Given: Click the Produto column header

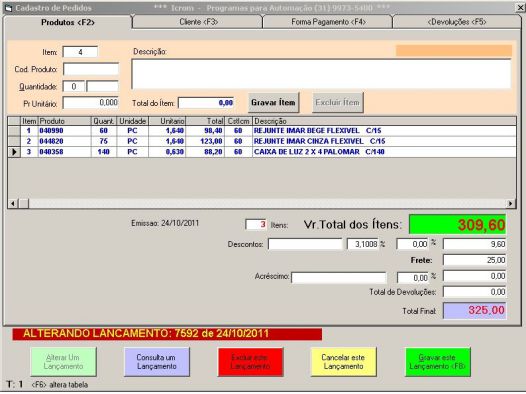Looking at the screenshot, I should 65,121.
